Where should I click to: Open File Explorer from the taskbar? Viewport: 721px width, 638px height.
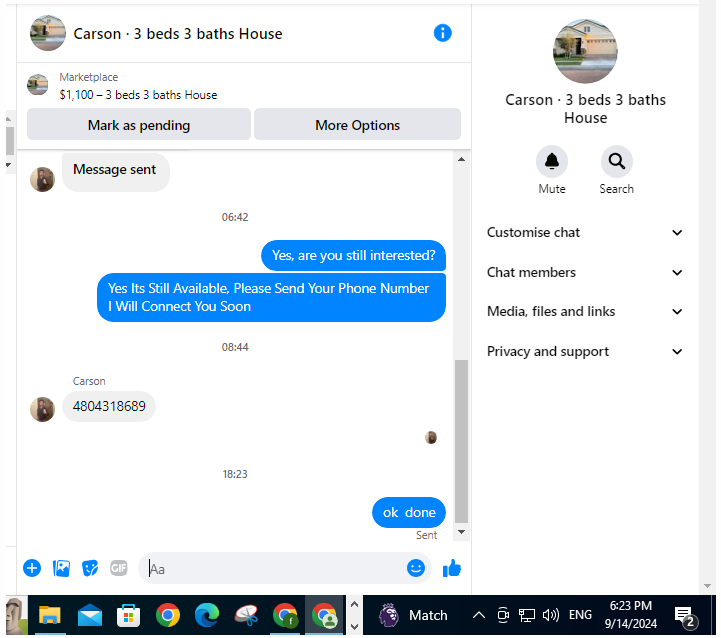coord(50,615)
